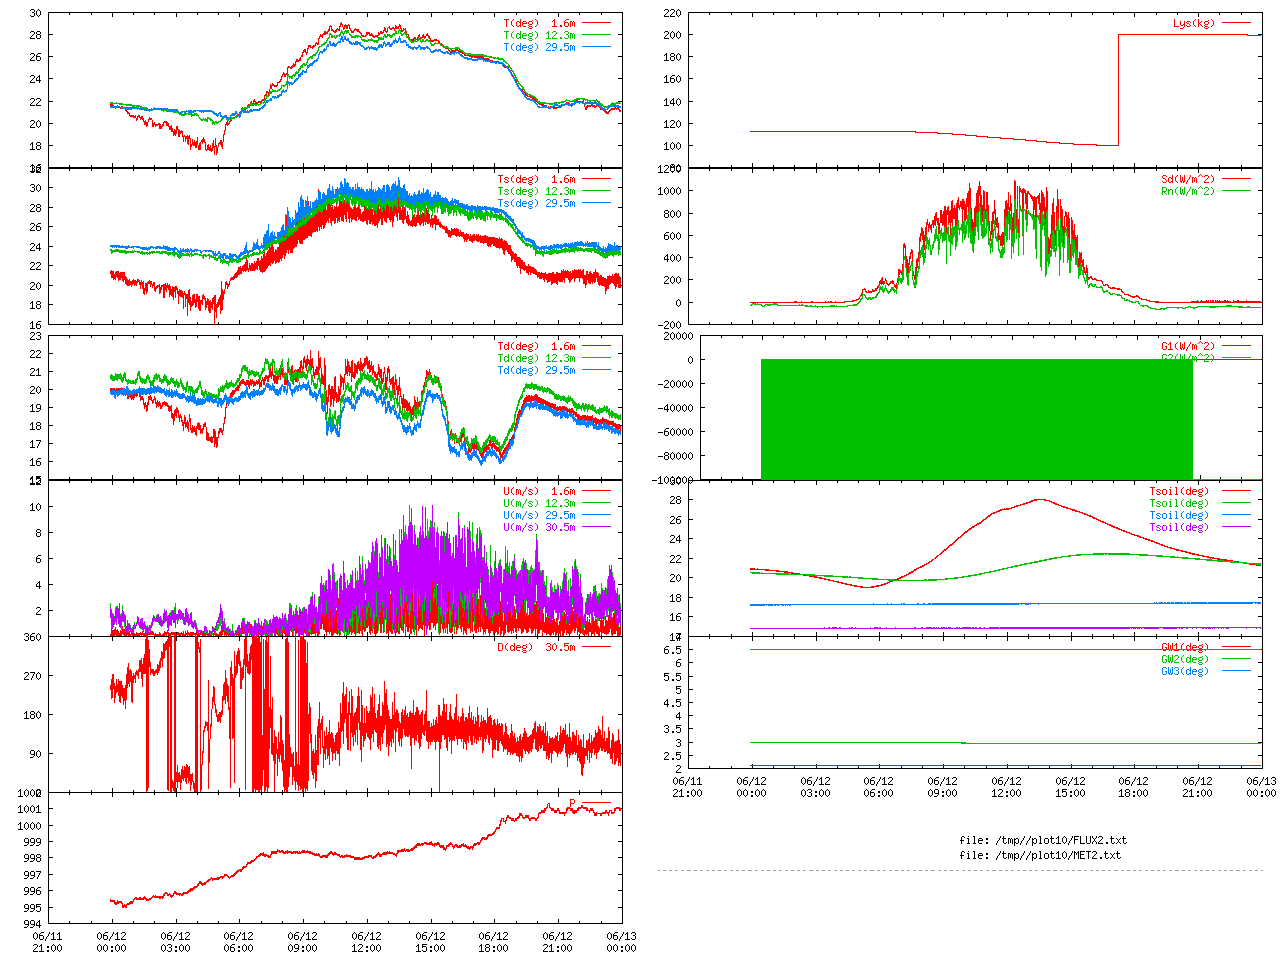This screenshot has height=960, width=1280.
Task: Click the 'Td(deg) 12.3m' legend entry
Action: point(536,358)
